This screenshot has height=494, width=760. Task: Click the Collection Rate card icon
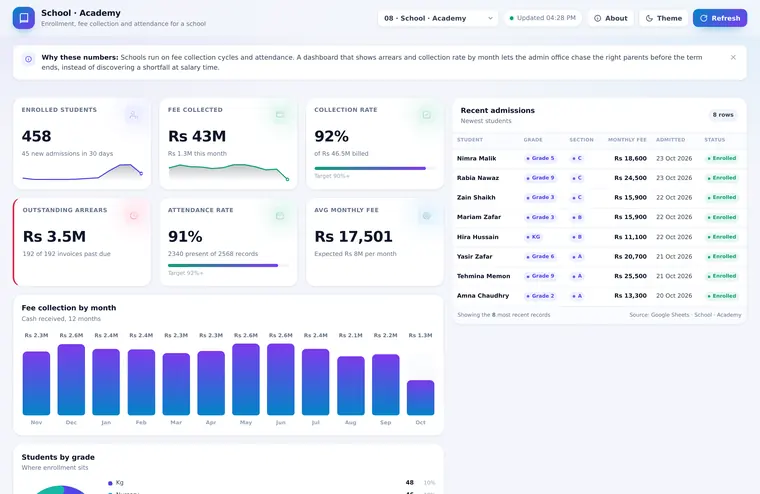click(x=427, y=115)
